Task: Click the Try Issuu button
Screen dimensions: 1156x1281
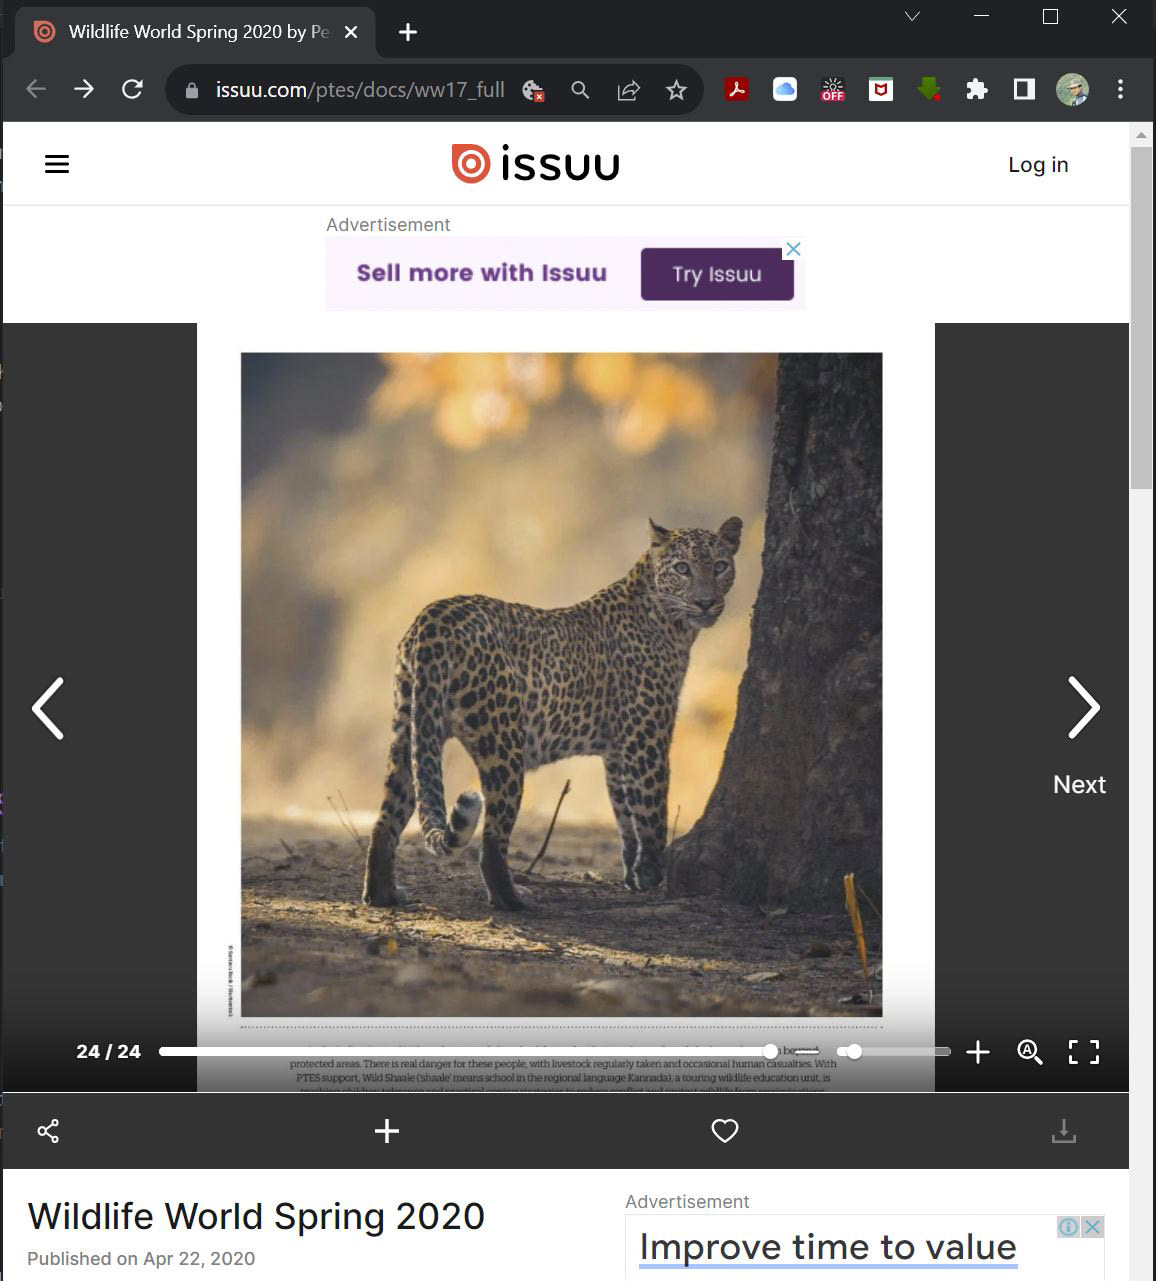Action: click(717, 274)
